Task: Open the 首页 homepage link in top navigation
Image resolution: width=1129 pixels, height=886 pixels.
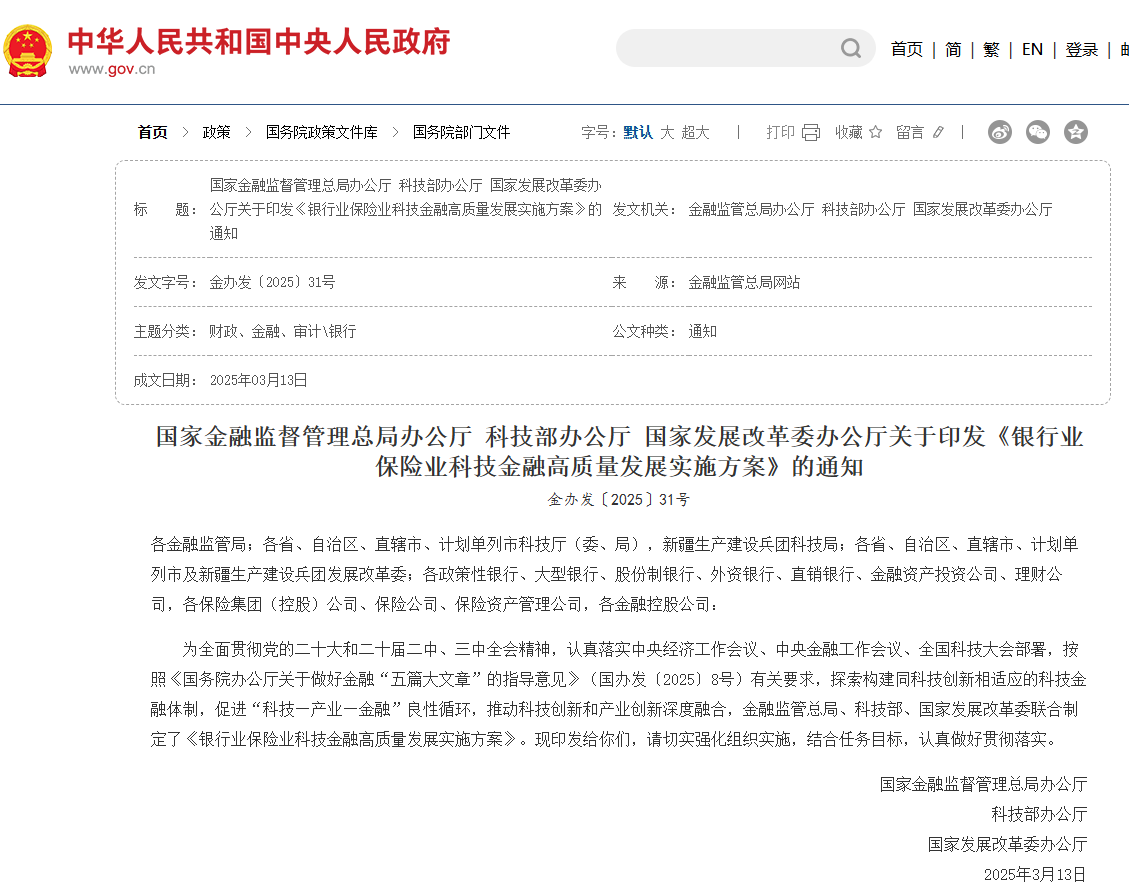Action: [906, 49]
